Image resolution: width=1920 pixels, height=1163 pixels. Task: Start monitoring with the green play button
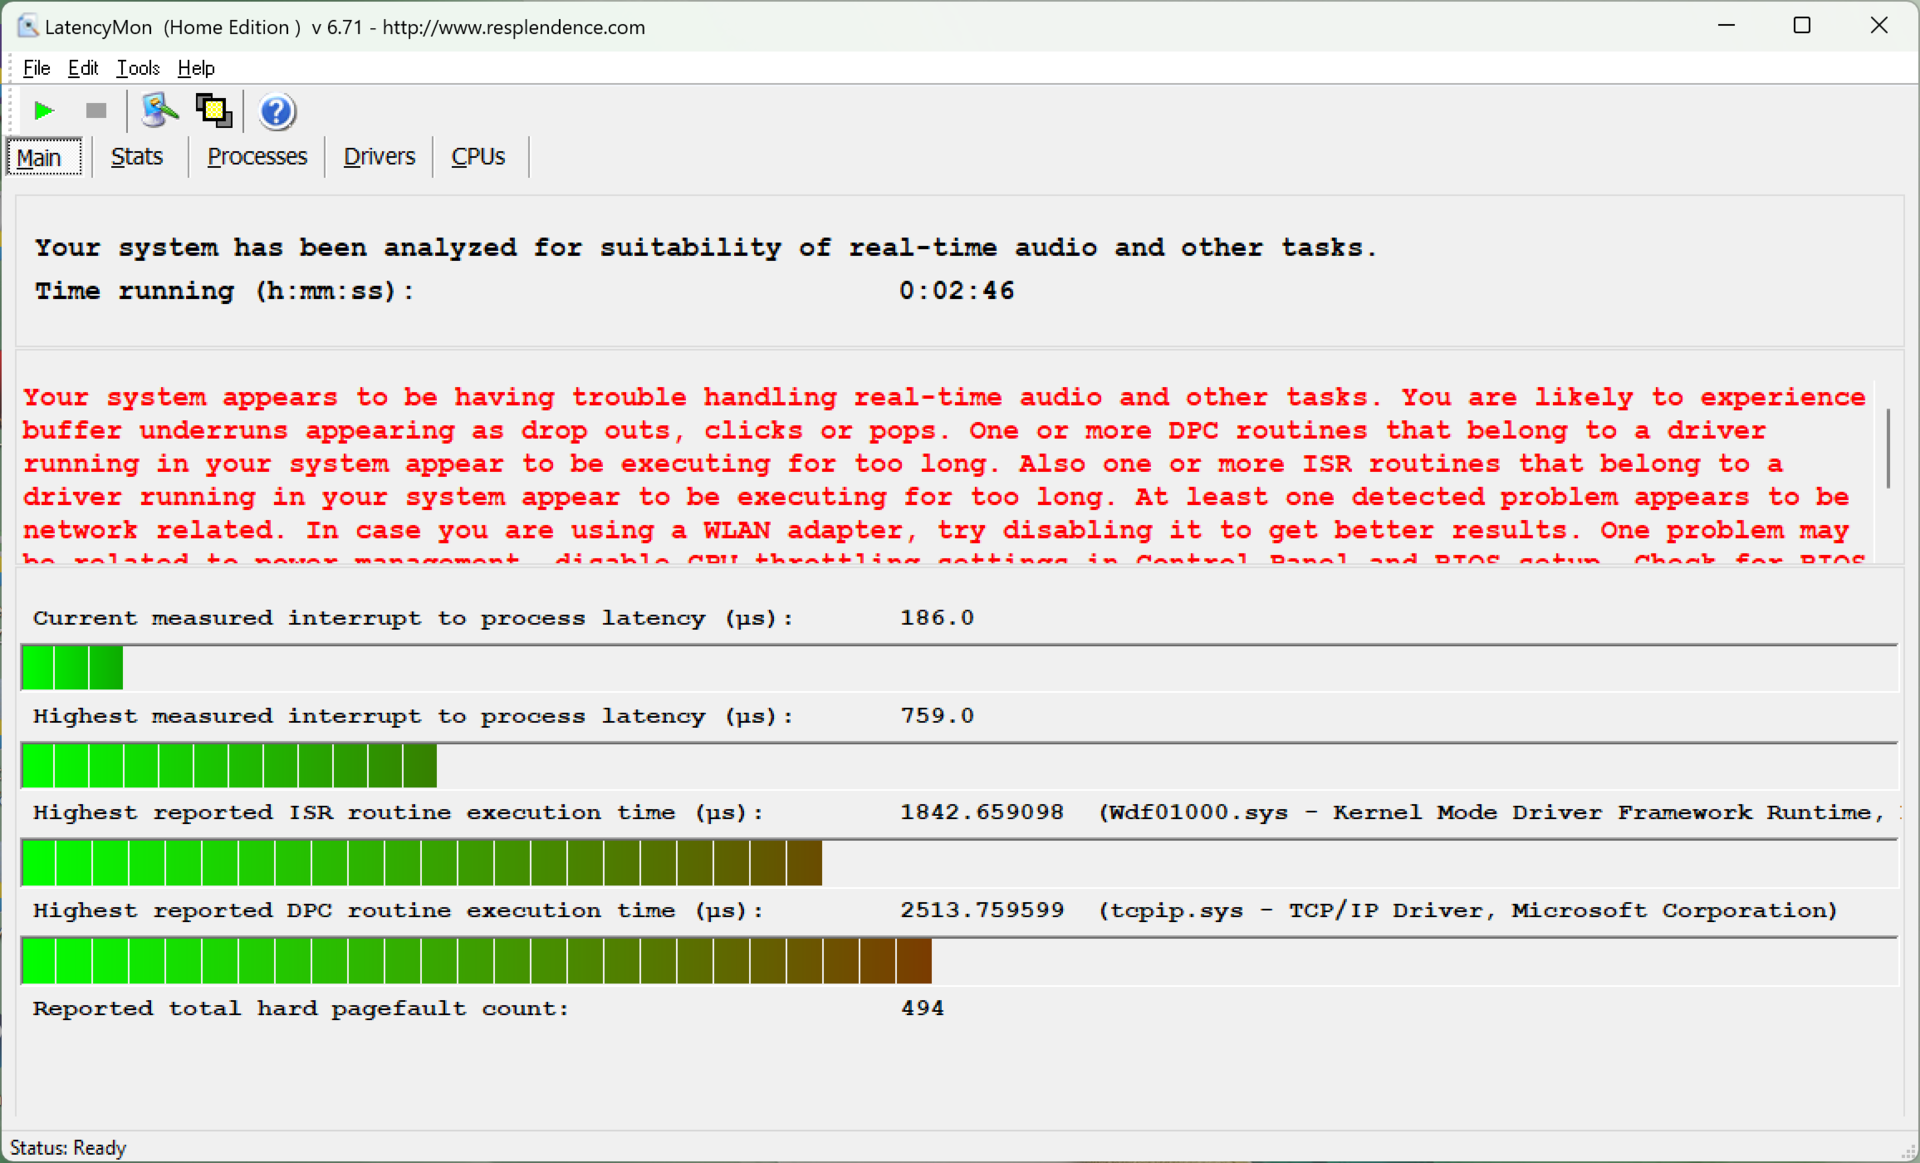pyautogui.click(x=43, y=111)
